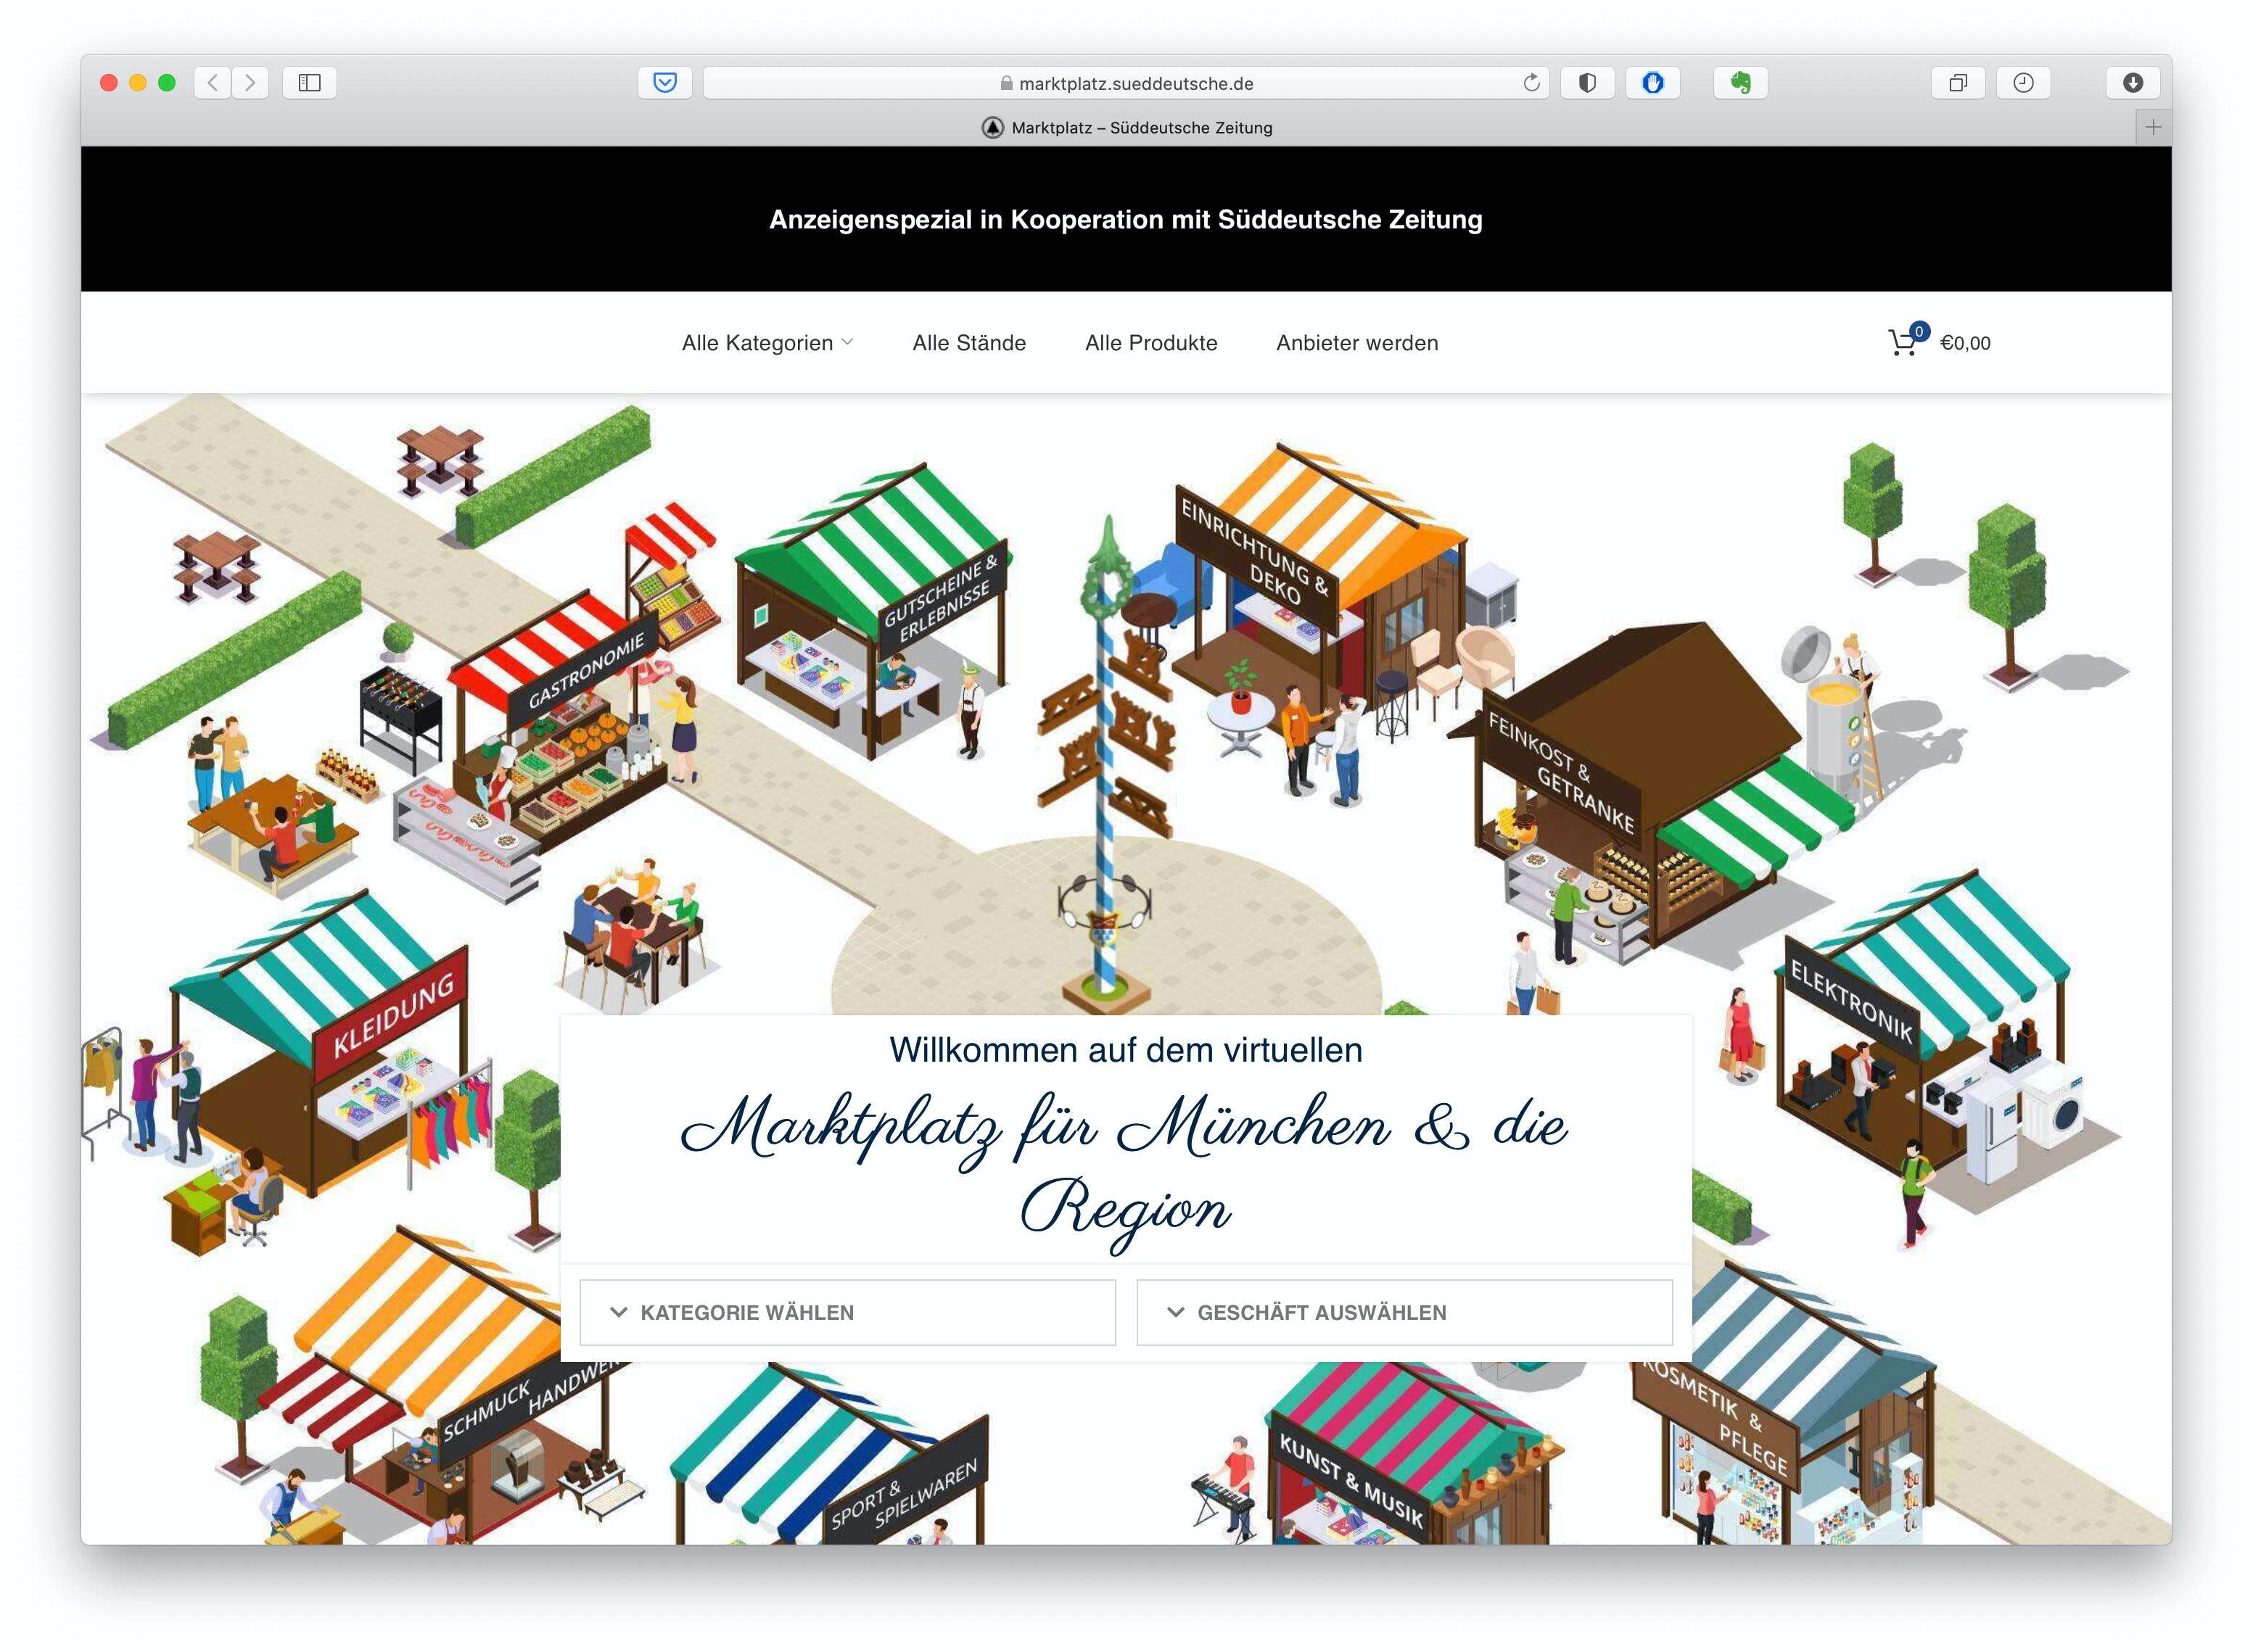Go to Alle Stände
2253x1652 pixels.
[969, 343]
